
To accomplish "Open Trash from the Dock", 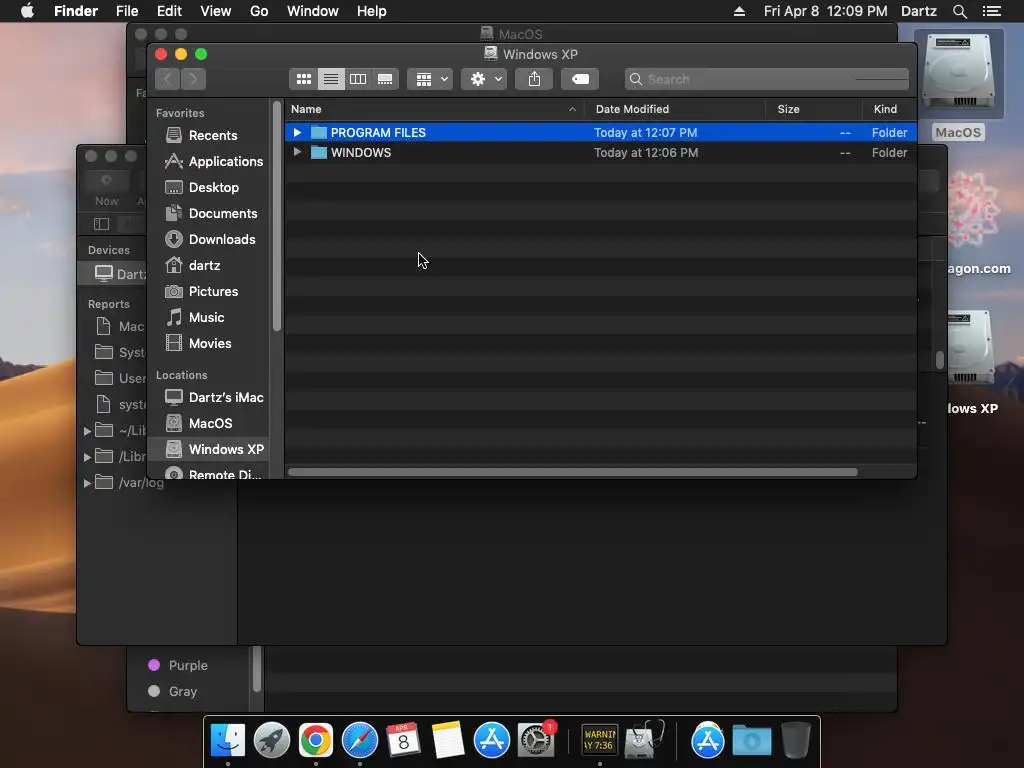I will 795,741.
